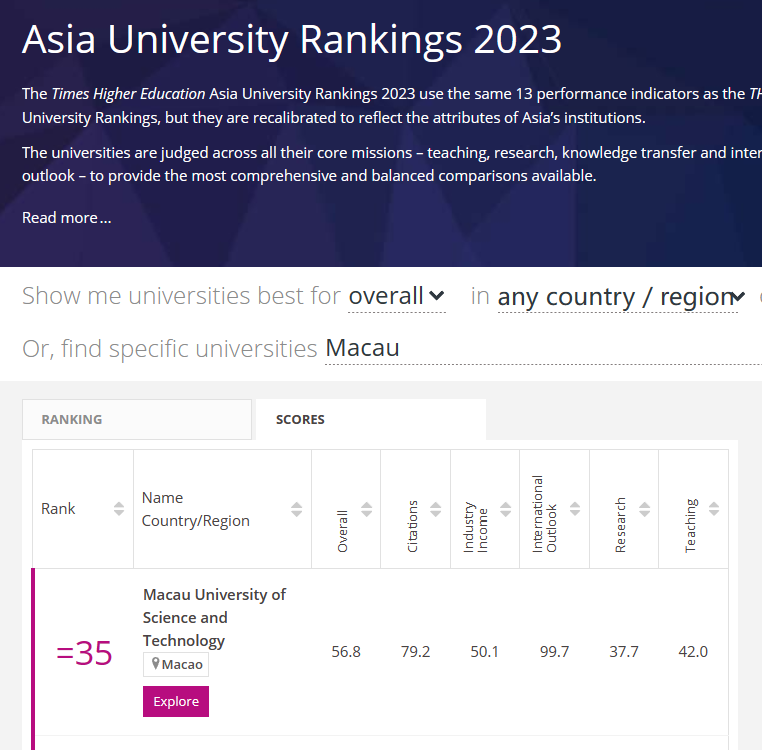This screenshot has width=762, height=750.
Task: Open Macau University of Science and Technology link
Action: pyautogui.click(x=214, y=617)
